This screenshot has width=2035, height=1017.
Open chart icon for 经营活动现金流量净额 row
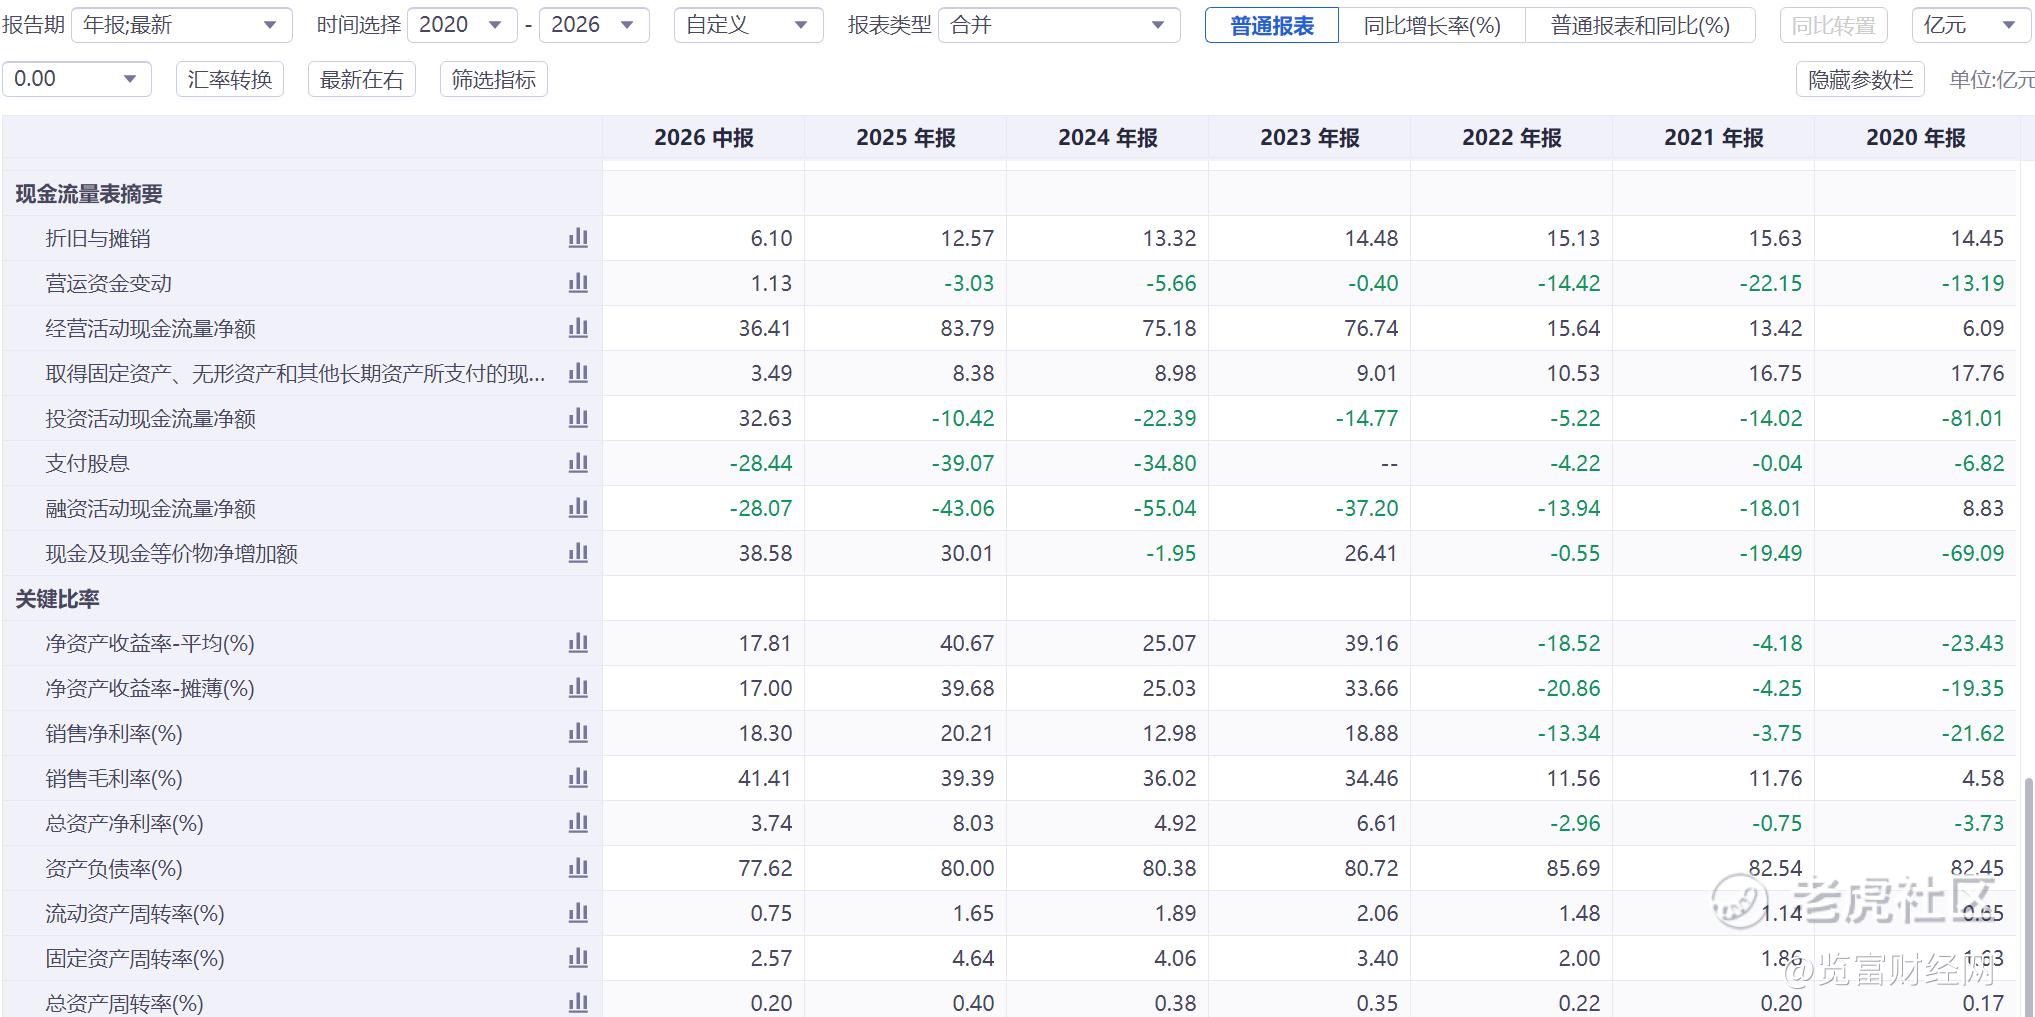coord(578,328)
